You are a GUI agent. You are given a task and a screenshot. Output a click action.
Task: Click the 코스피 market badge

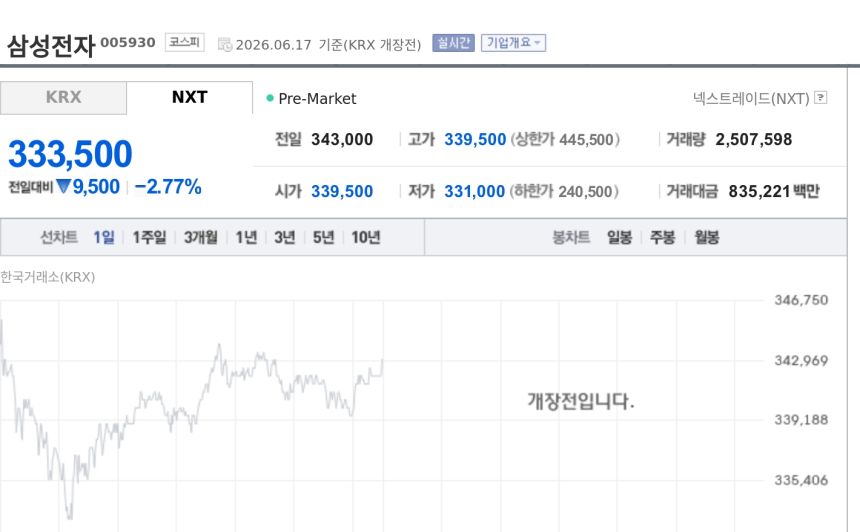point(185,42)
